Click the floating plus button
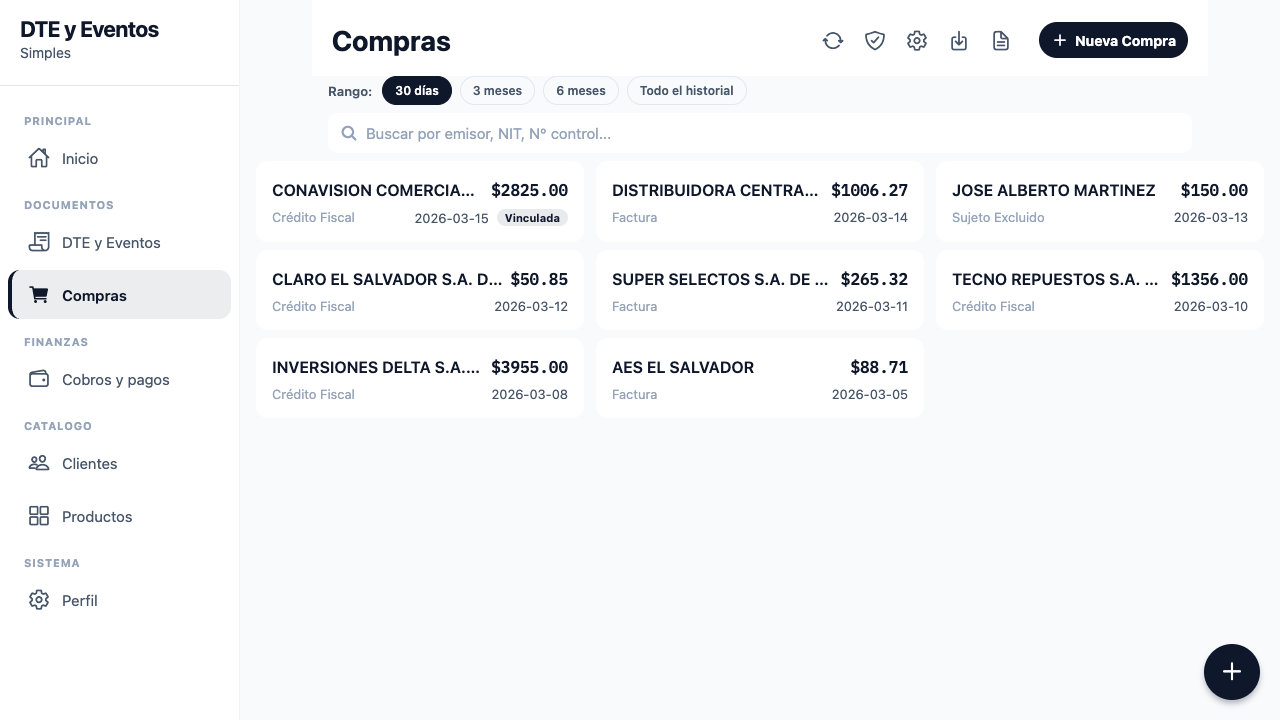The height and width of the screenshot is (720, 1280). click(x=1232, y=672)
